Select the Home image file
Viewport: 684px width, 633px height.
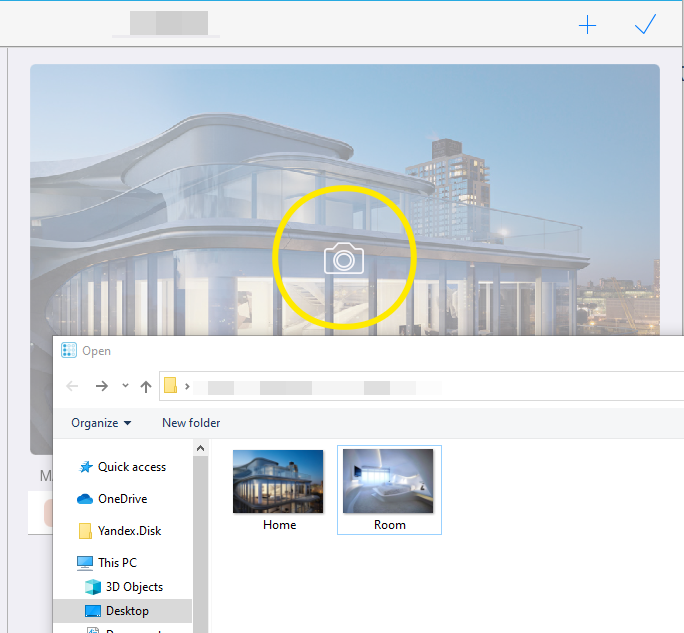pyautogui.click(x=279, y=489)
